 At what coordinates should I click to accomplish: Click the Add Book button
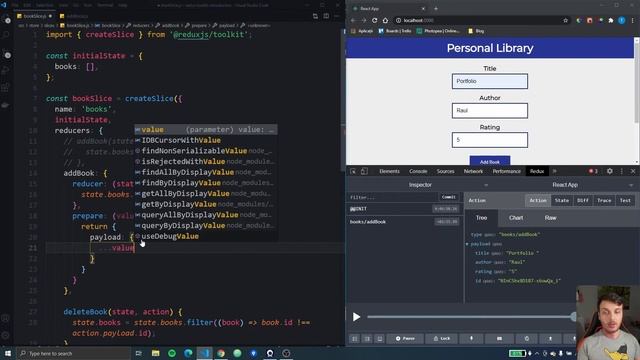(x=489, y=161)
